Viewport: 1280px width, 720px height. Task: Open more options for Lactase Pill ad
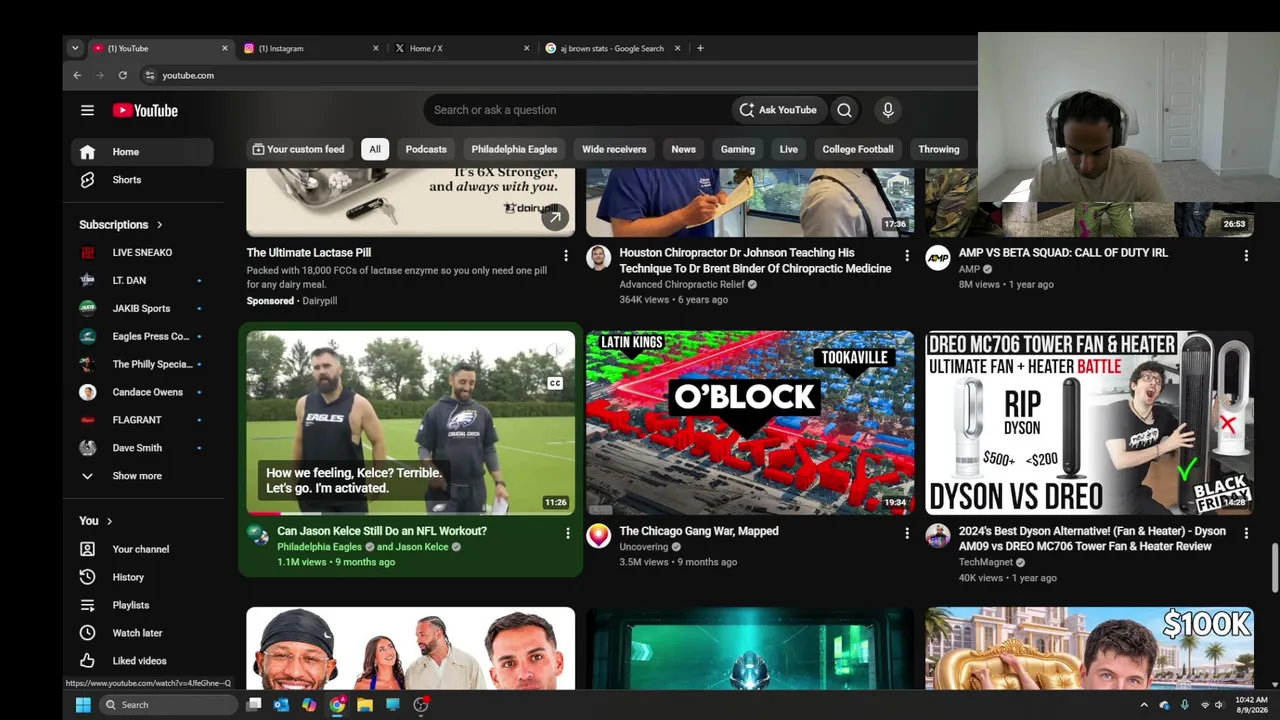(566, 255)
